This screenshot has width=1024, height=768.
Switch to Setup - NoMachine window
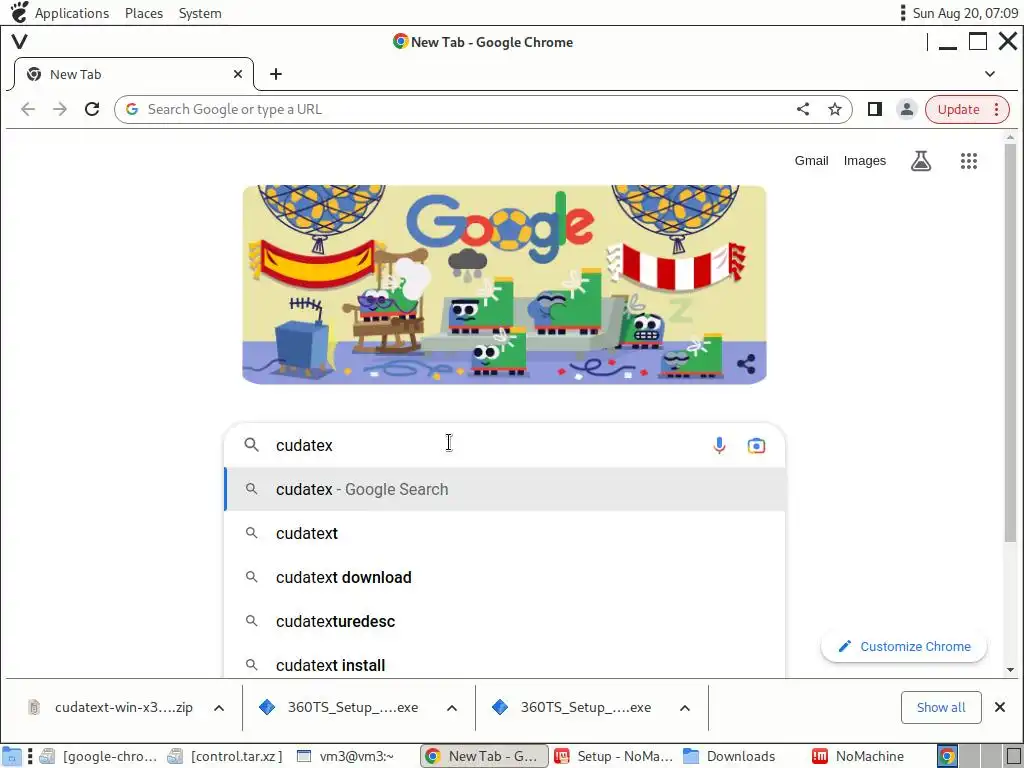click(x=613, y=756)
